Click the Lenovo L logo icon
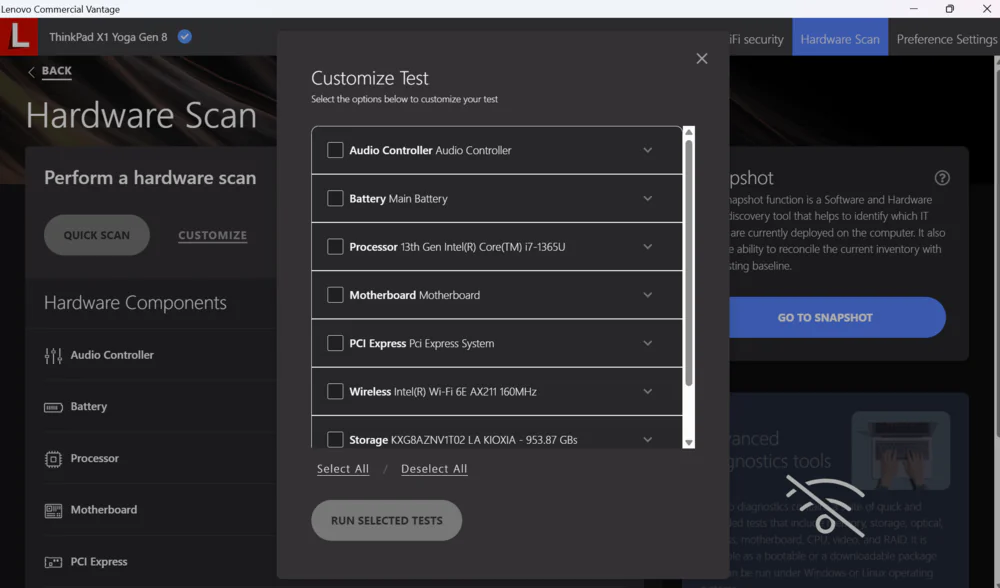The image size is (1000, 588). (18, 36)
